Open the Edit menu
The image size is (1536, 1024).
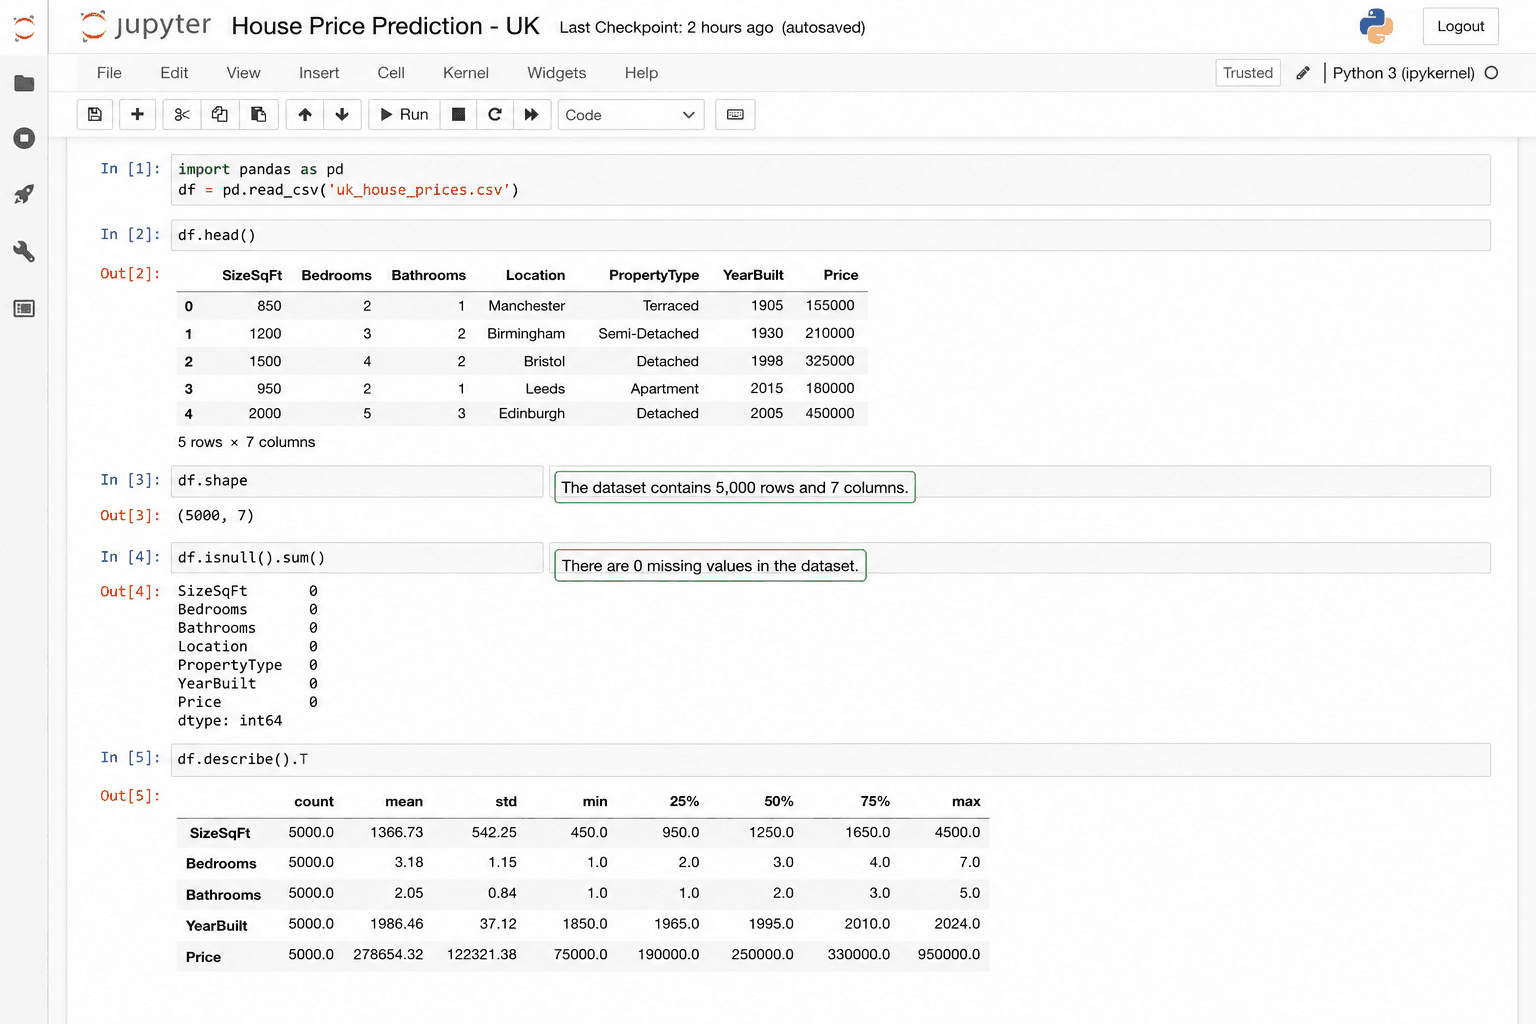tap(174, 73)
